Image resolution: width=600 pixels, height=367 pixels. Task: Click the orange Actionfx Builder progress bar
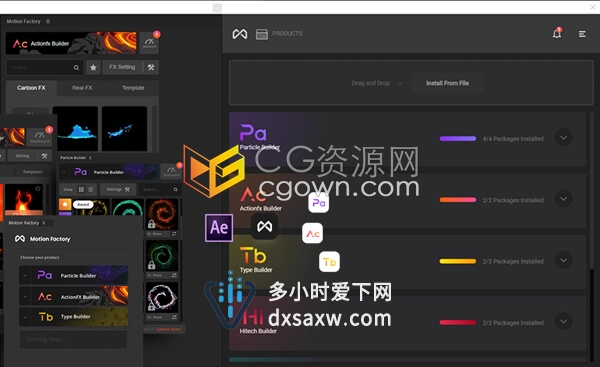coord(458,200)
